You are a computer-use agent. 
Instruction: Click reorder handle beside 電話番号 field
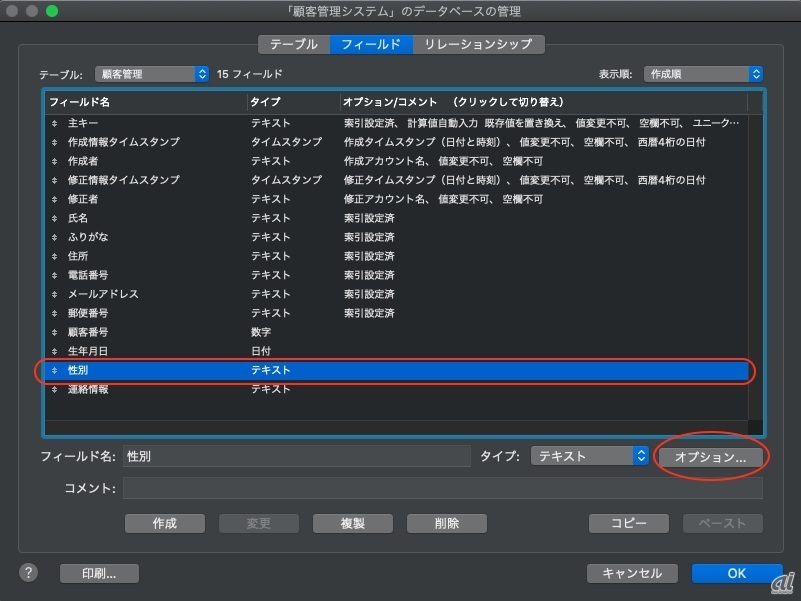tap(56, 275)
